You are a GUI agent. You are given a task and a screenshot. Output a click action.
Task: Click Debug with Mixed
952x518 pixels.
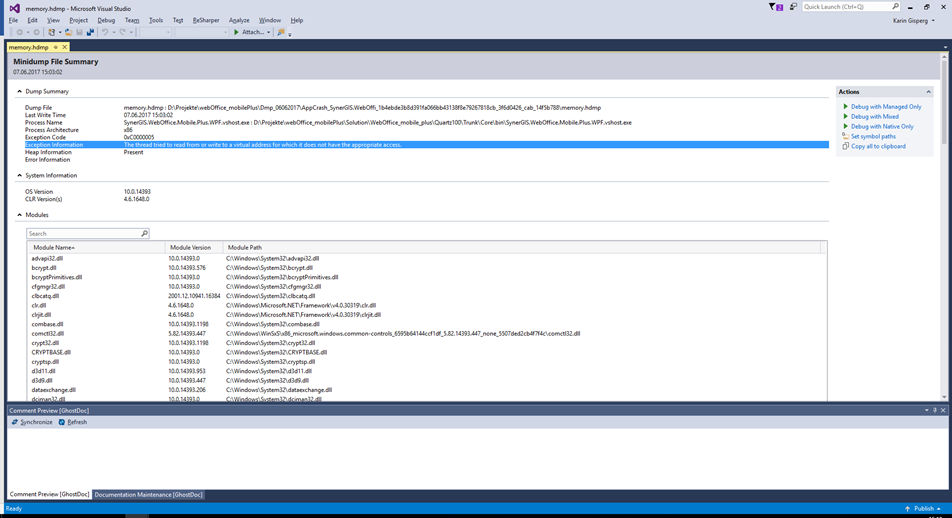pos(874,117)
